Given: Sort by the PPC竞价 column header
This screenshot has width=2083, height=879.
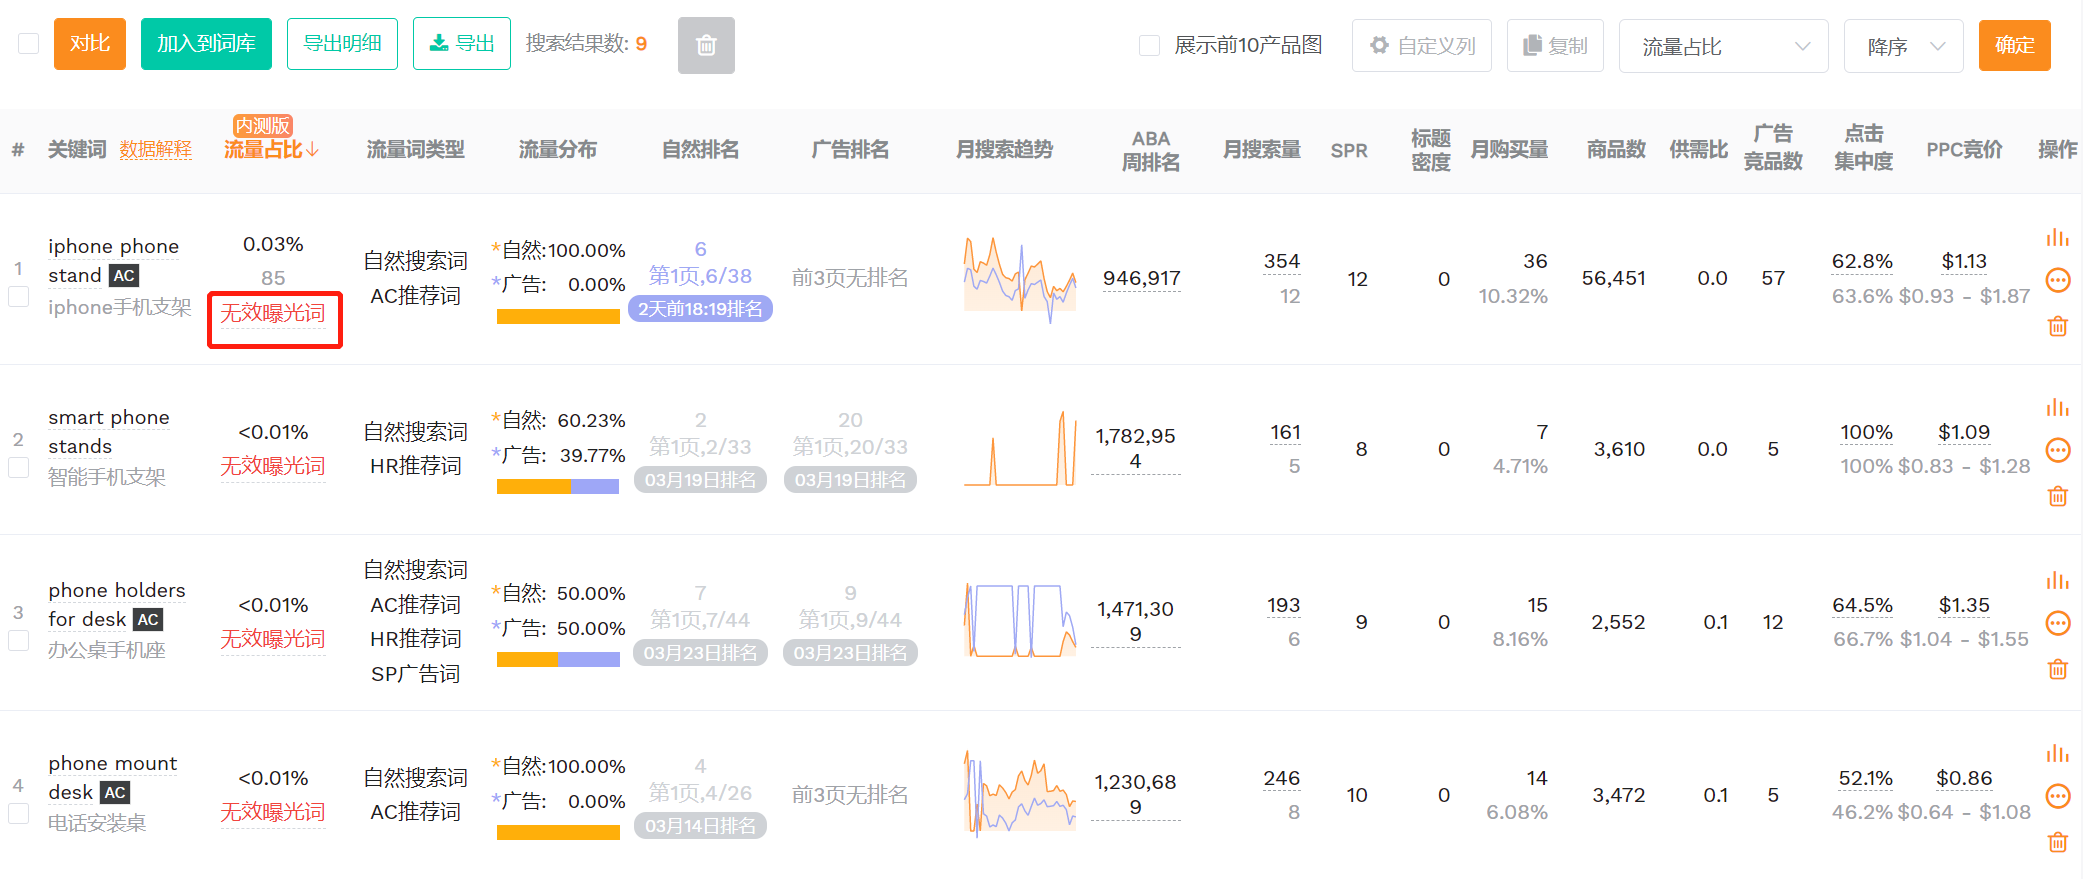Looking at the screenshot, I should [1964, 150].
